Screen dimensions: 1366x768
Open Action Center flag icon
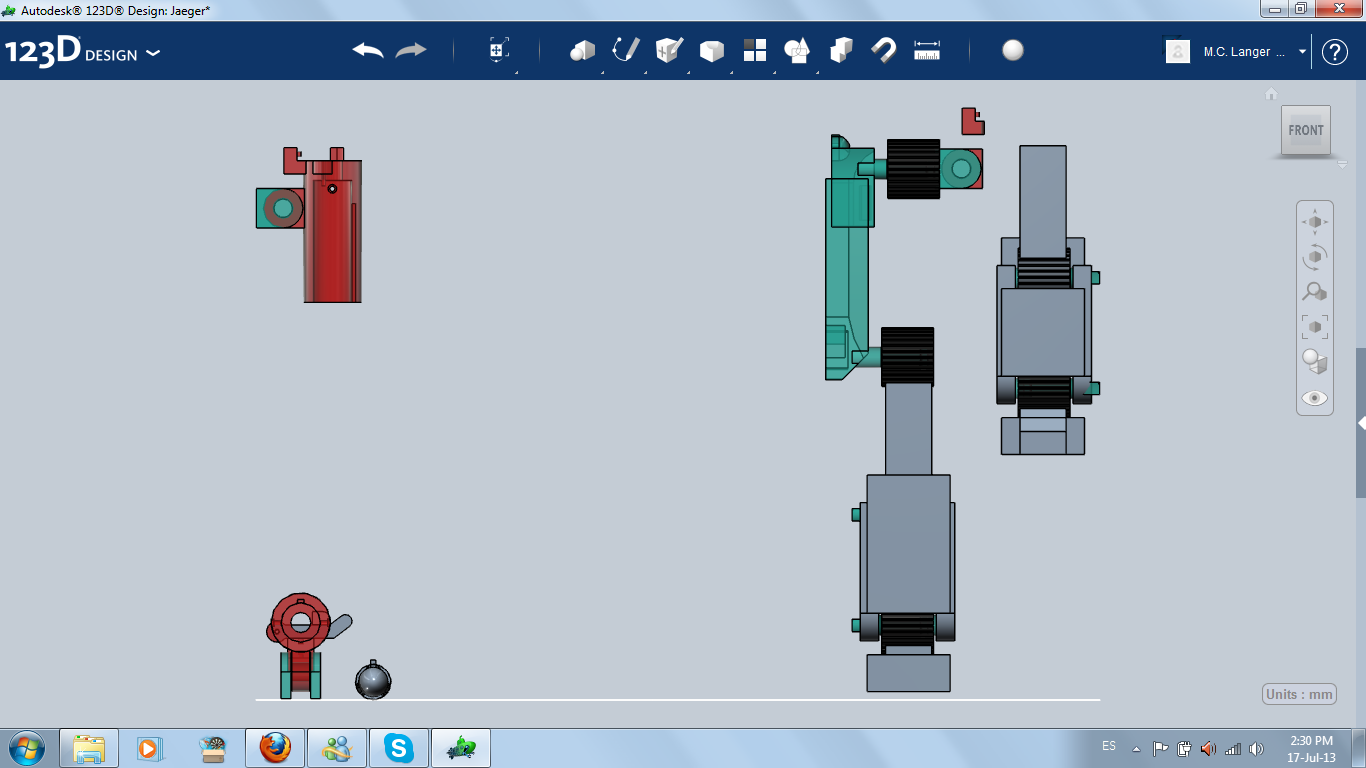click(1160, 748)
